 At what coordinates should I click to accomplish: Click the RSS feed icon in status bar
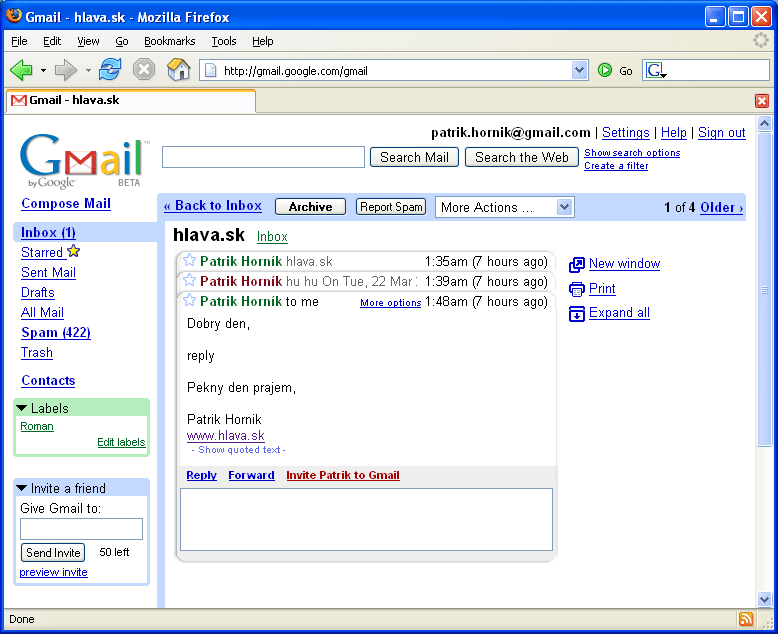tap(746, 619)
